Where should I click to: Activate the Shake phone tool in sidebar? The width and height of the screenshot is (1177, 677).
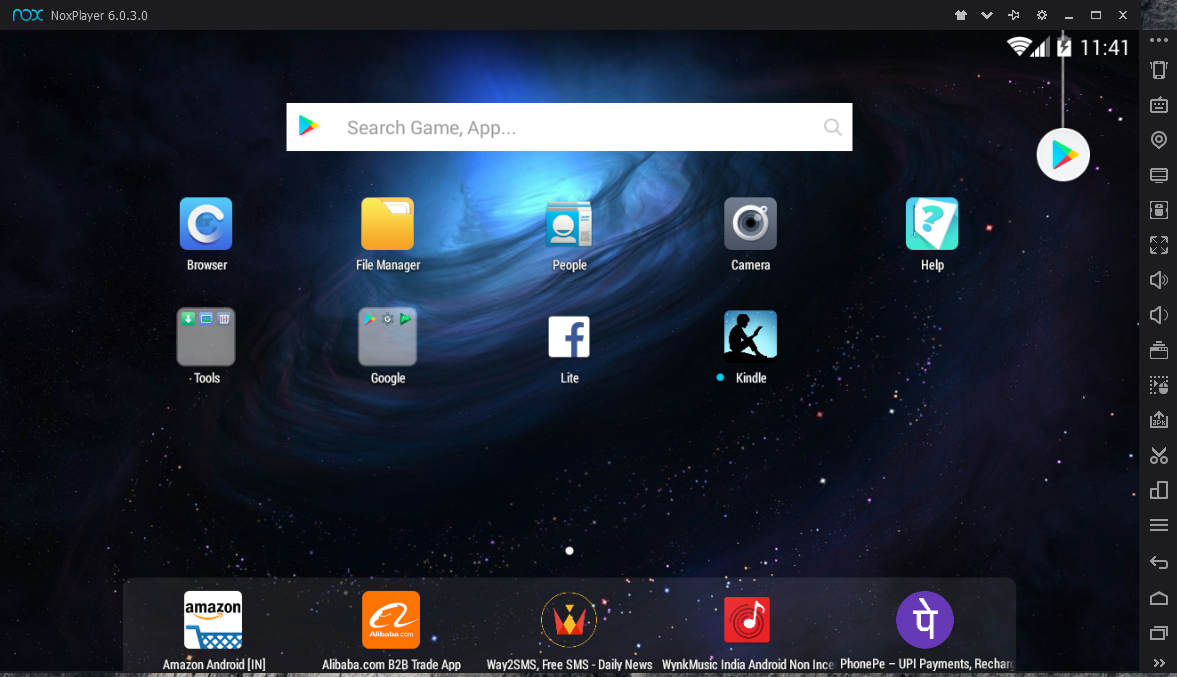pyautogui.click(x=1159, y=70)
